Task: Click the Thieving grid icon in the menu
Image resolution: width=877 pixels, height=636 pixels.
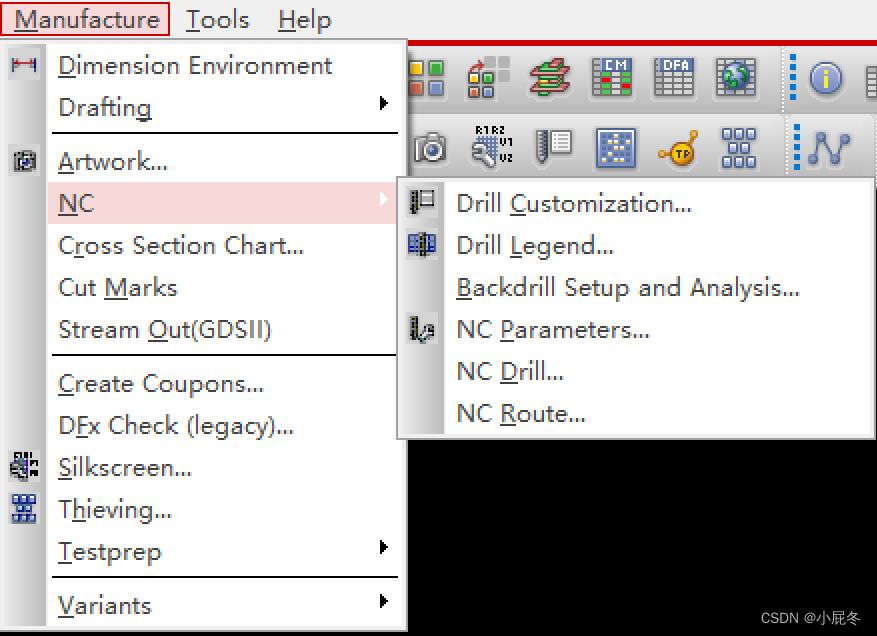Action: pos(24,508)
